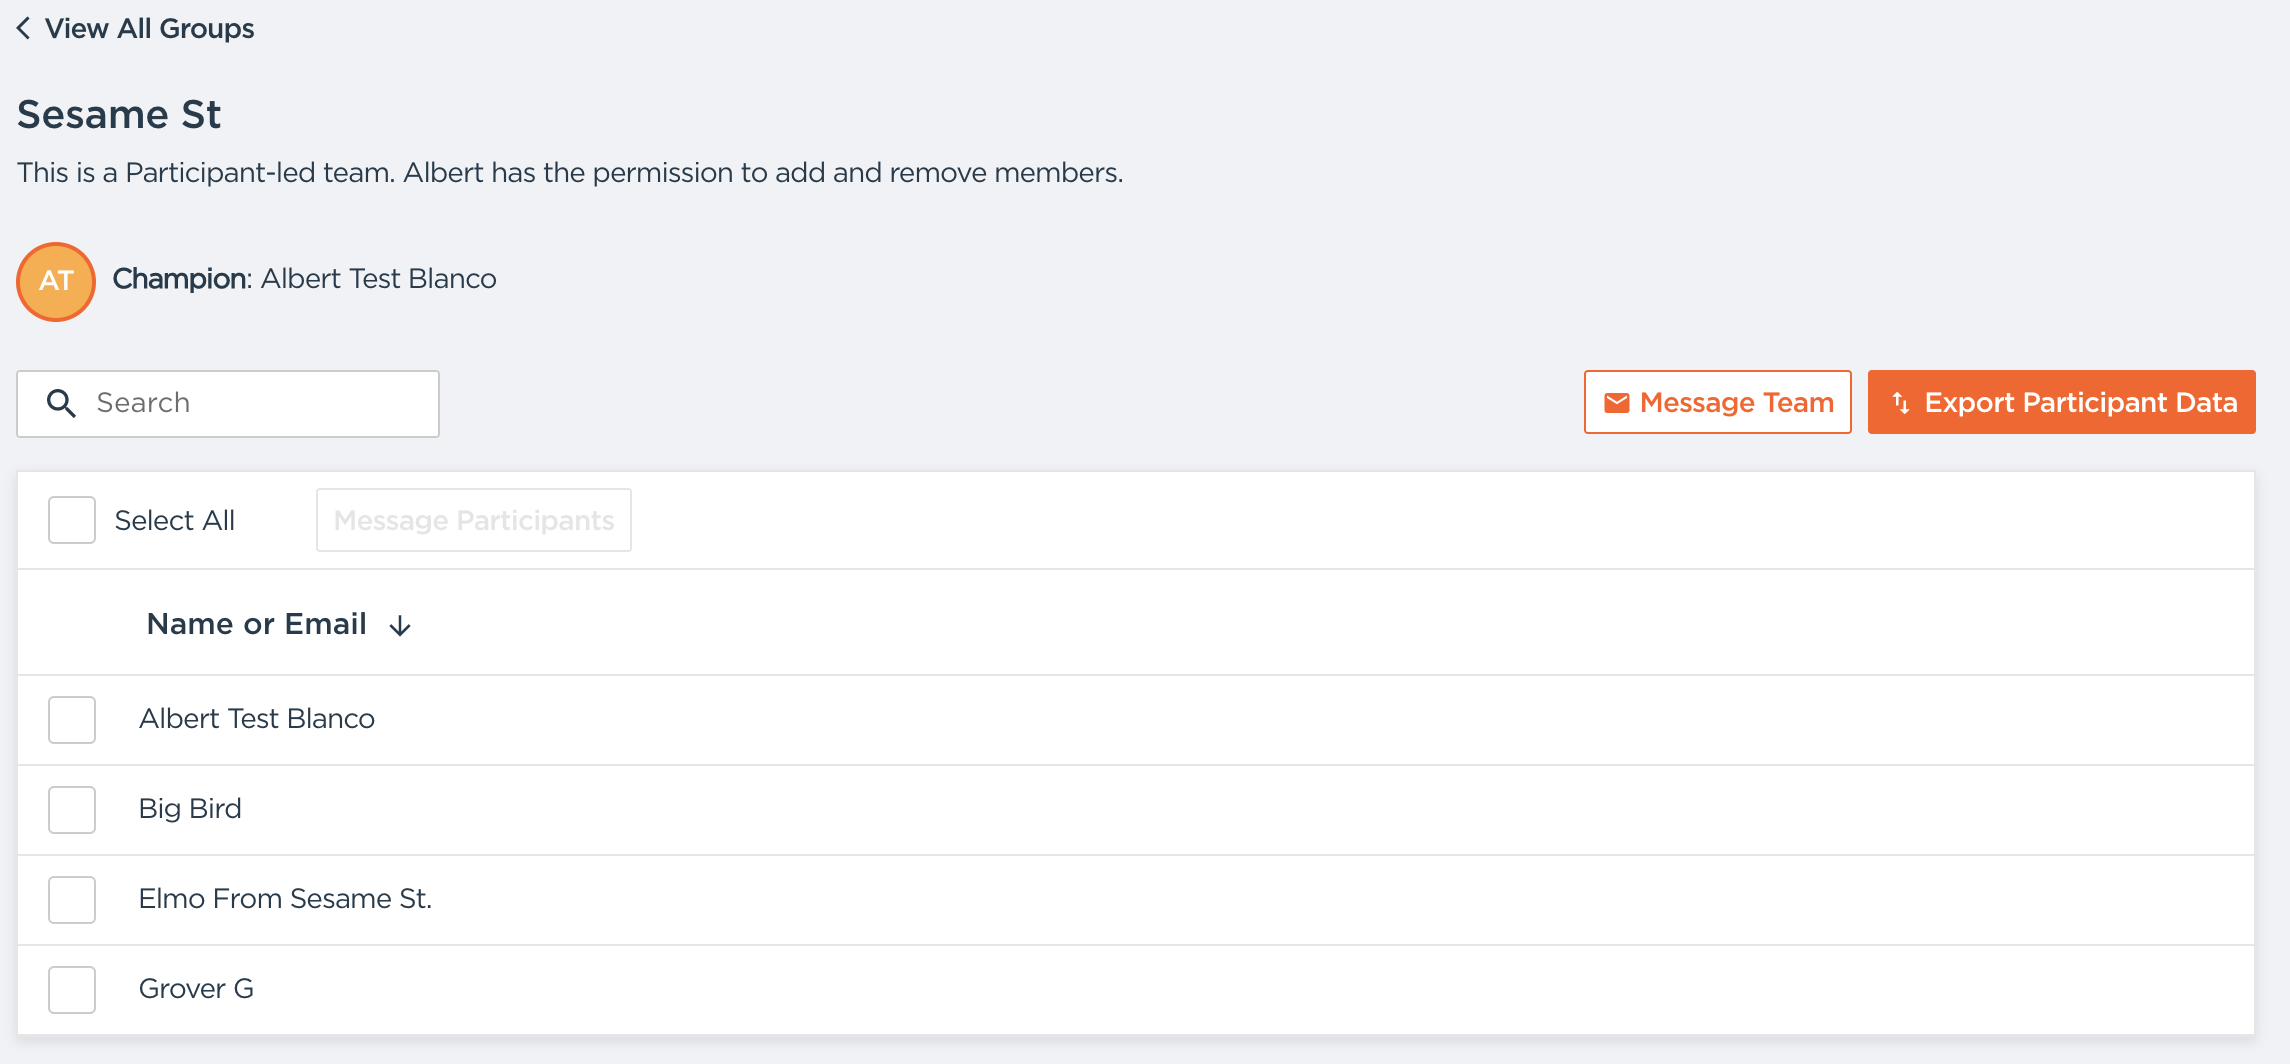Click the envelope icon in Message Team
The height and width of the screenshot is (1064, 2290).
[1616, 402]
